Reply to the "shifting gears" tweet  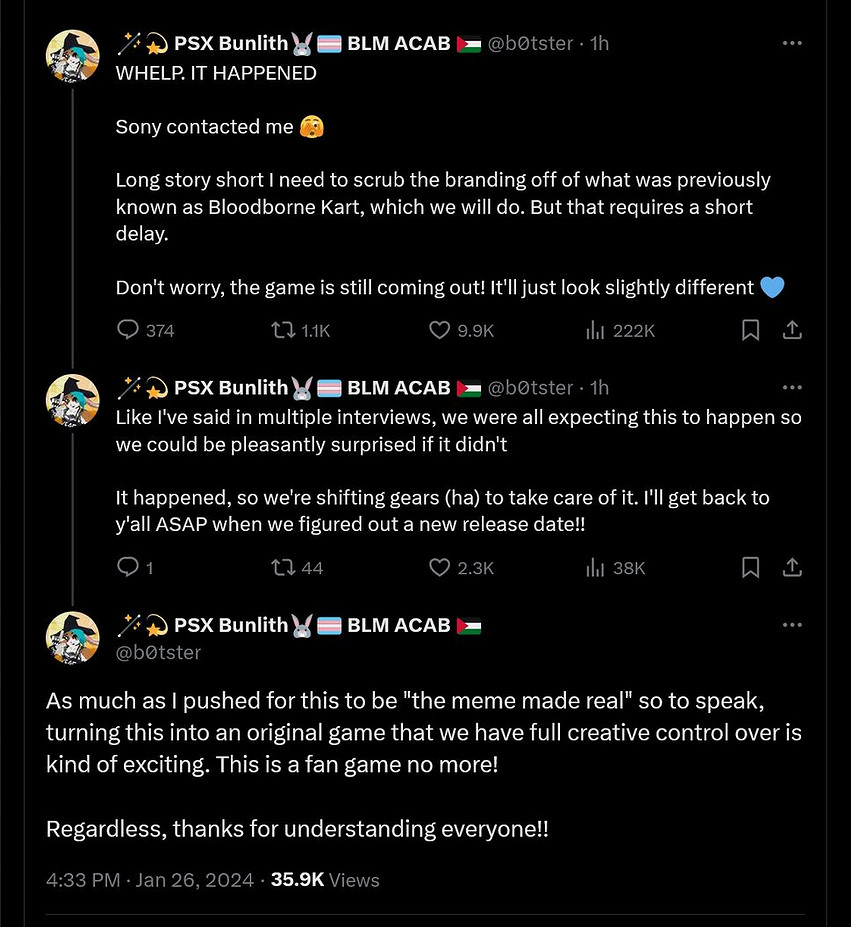click(128, 567)
